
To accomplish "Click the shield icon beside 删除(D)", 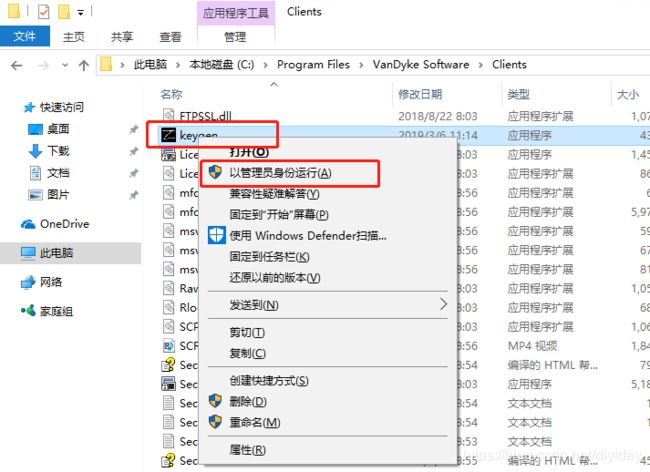I will 215,401.
